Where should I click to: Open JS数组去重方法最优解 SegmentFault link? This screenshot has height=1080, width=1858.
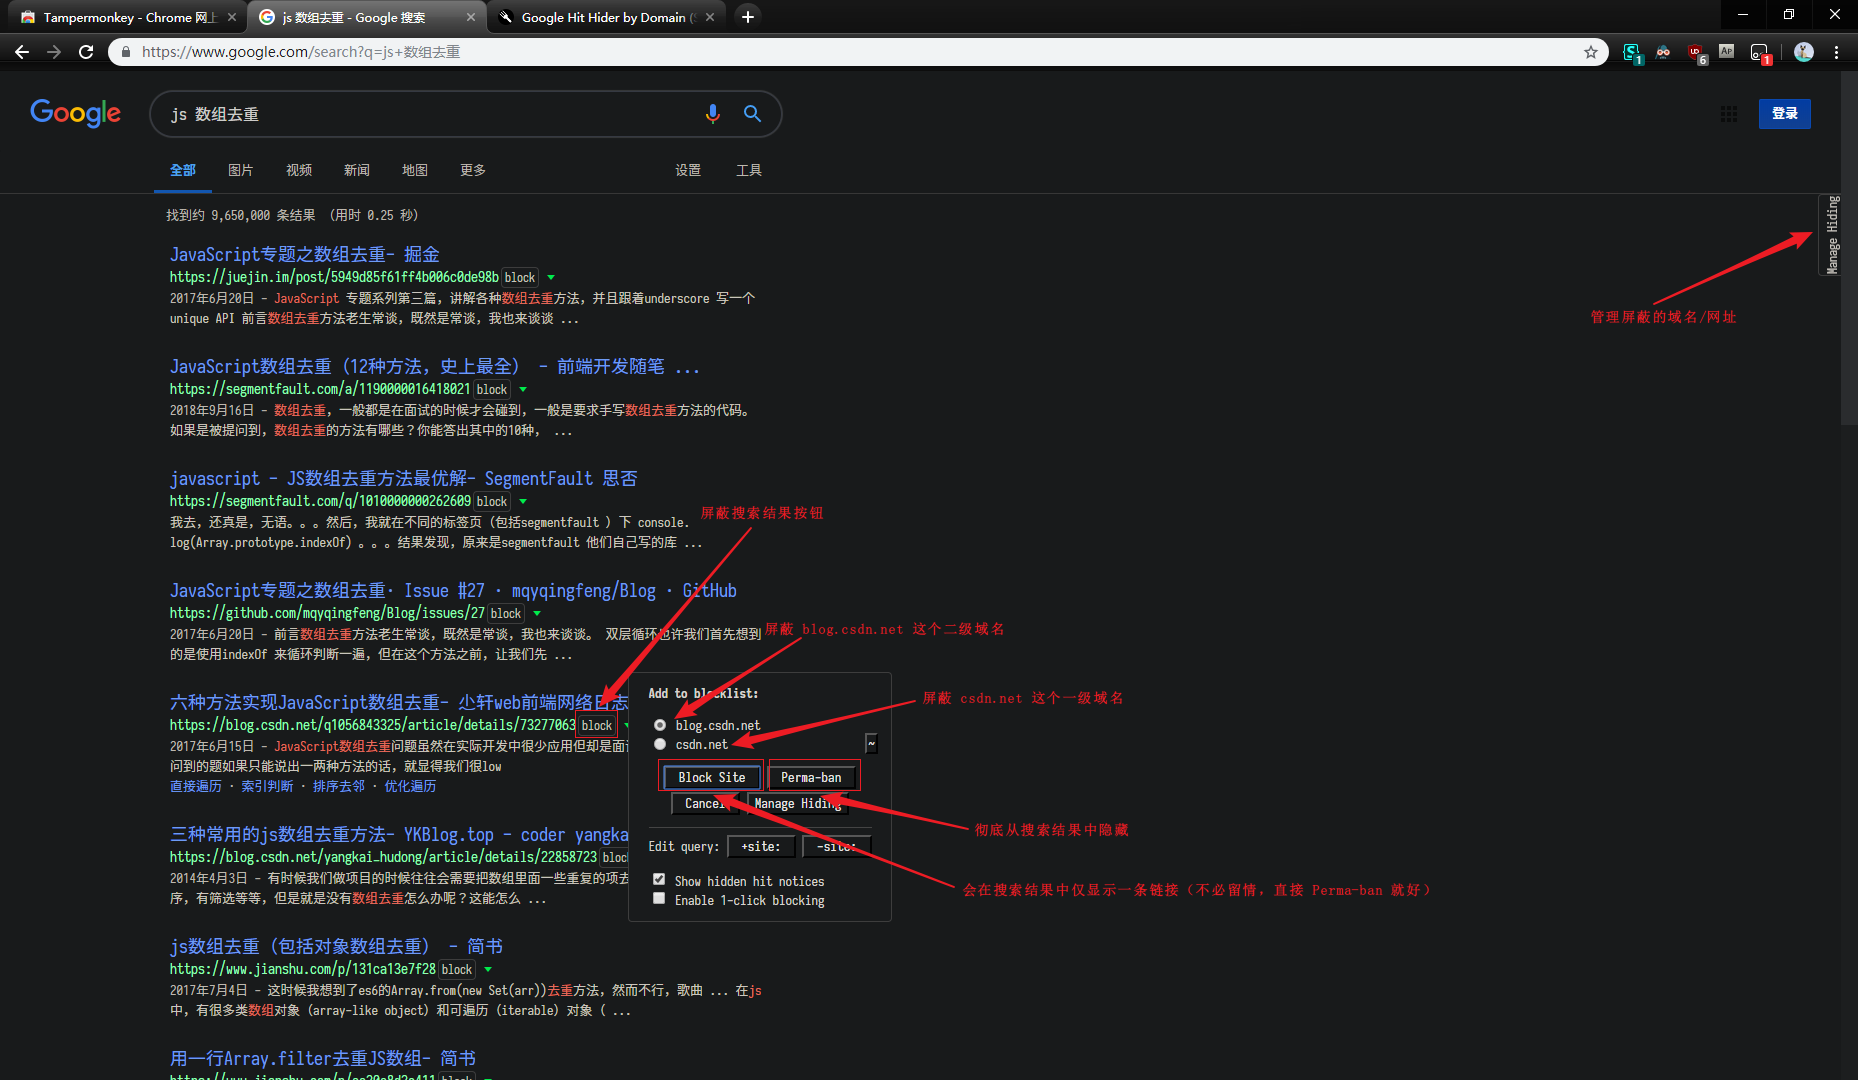click(403, 478)
